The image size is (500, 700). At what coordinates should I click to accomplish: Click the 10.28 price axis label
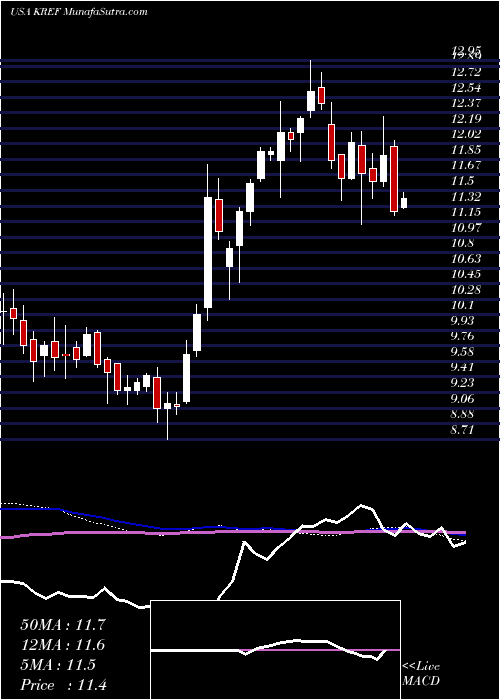click(x=467, y=290)
